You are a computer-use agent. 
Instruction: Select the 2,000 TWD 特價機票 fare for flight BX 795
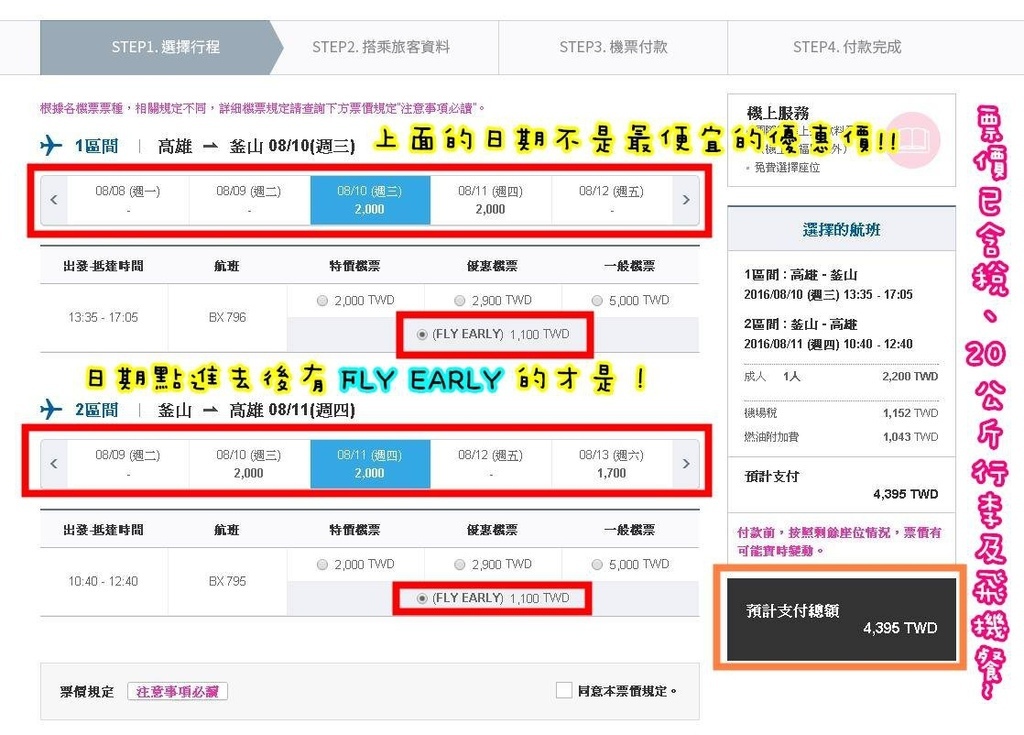click(x=322, y=564)
